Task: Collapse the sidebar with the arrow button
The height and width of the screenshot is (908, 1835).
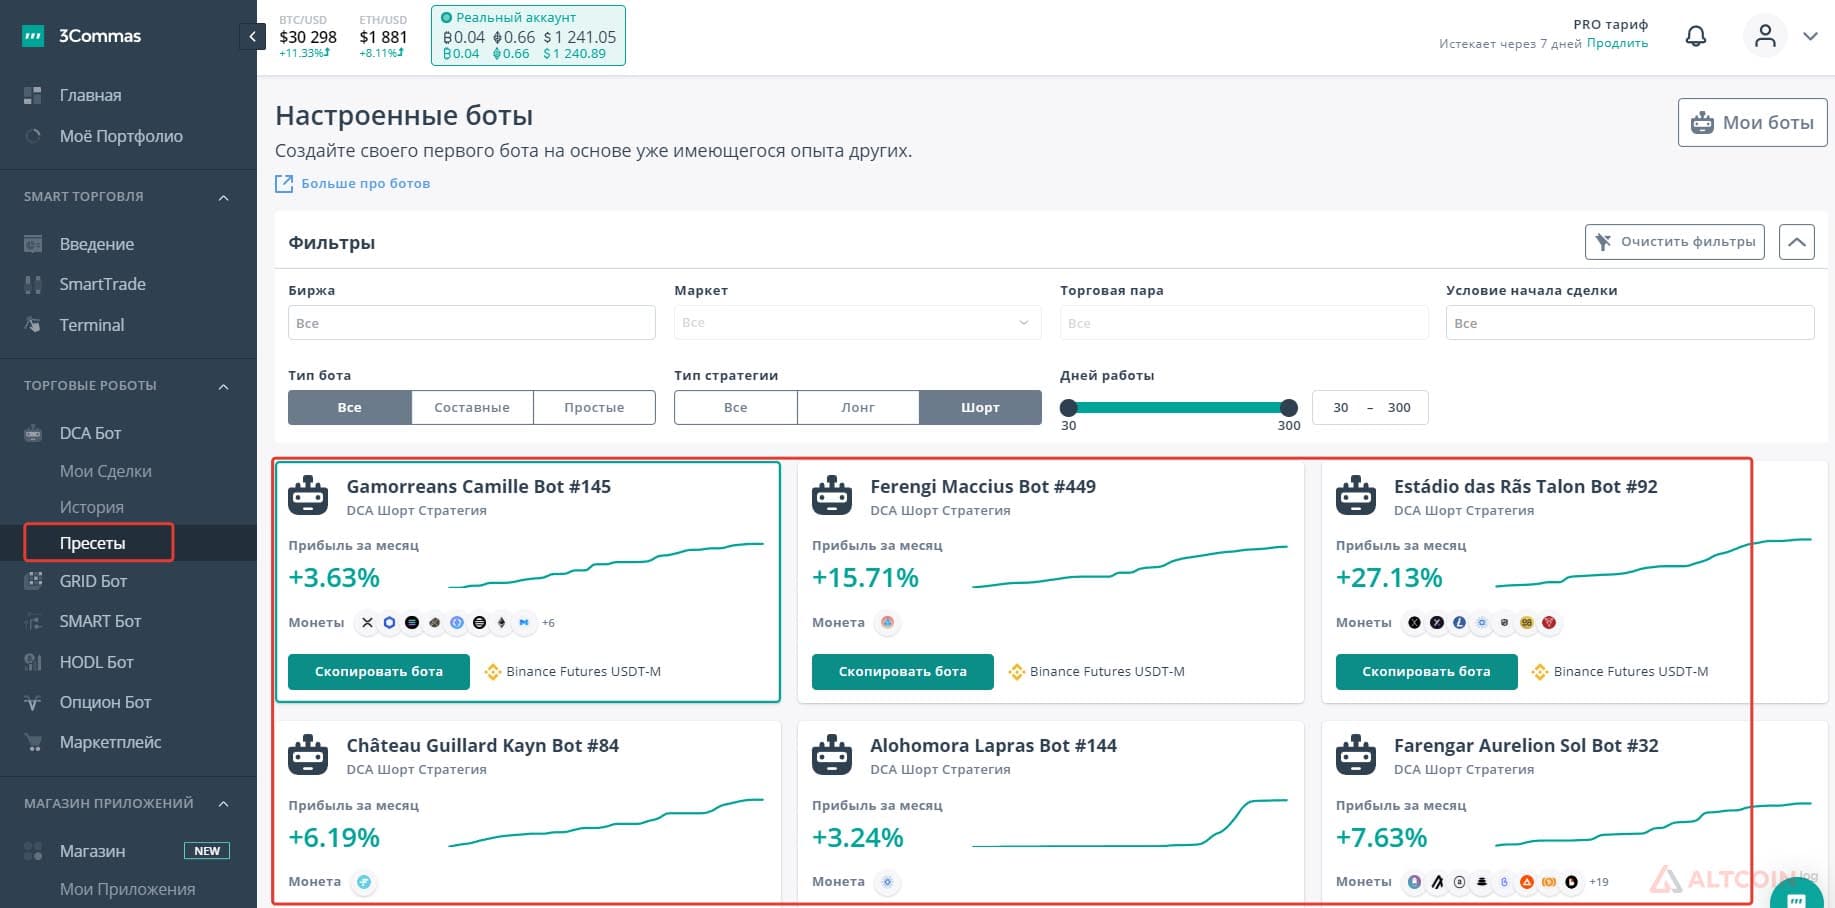Action: [x=252, y=37]
